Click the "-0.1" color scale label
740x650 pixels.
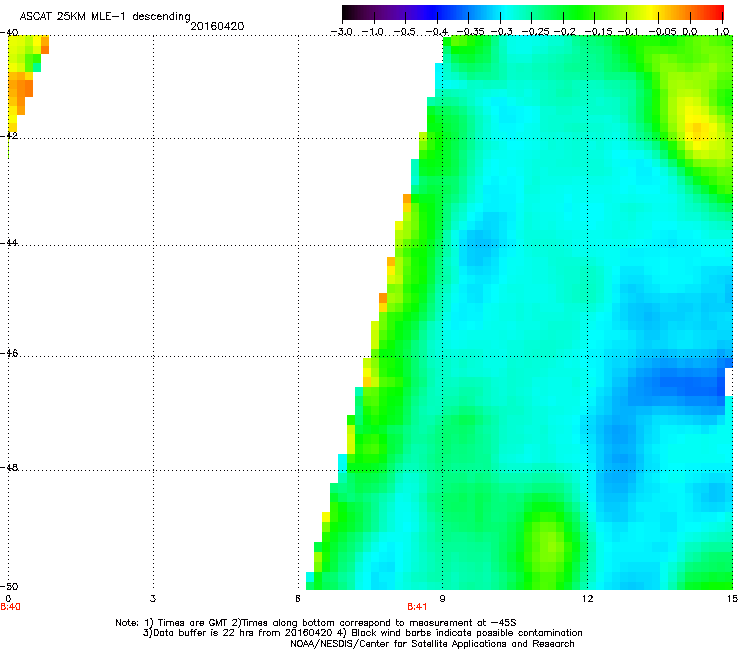(628, 32)
